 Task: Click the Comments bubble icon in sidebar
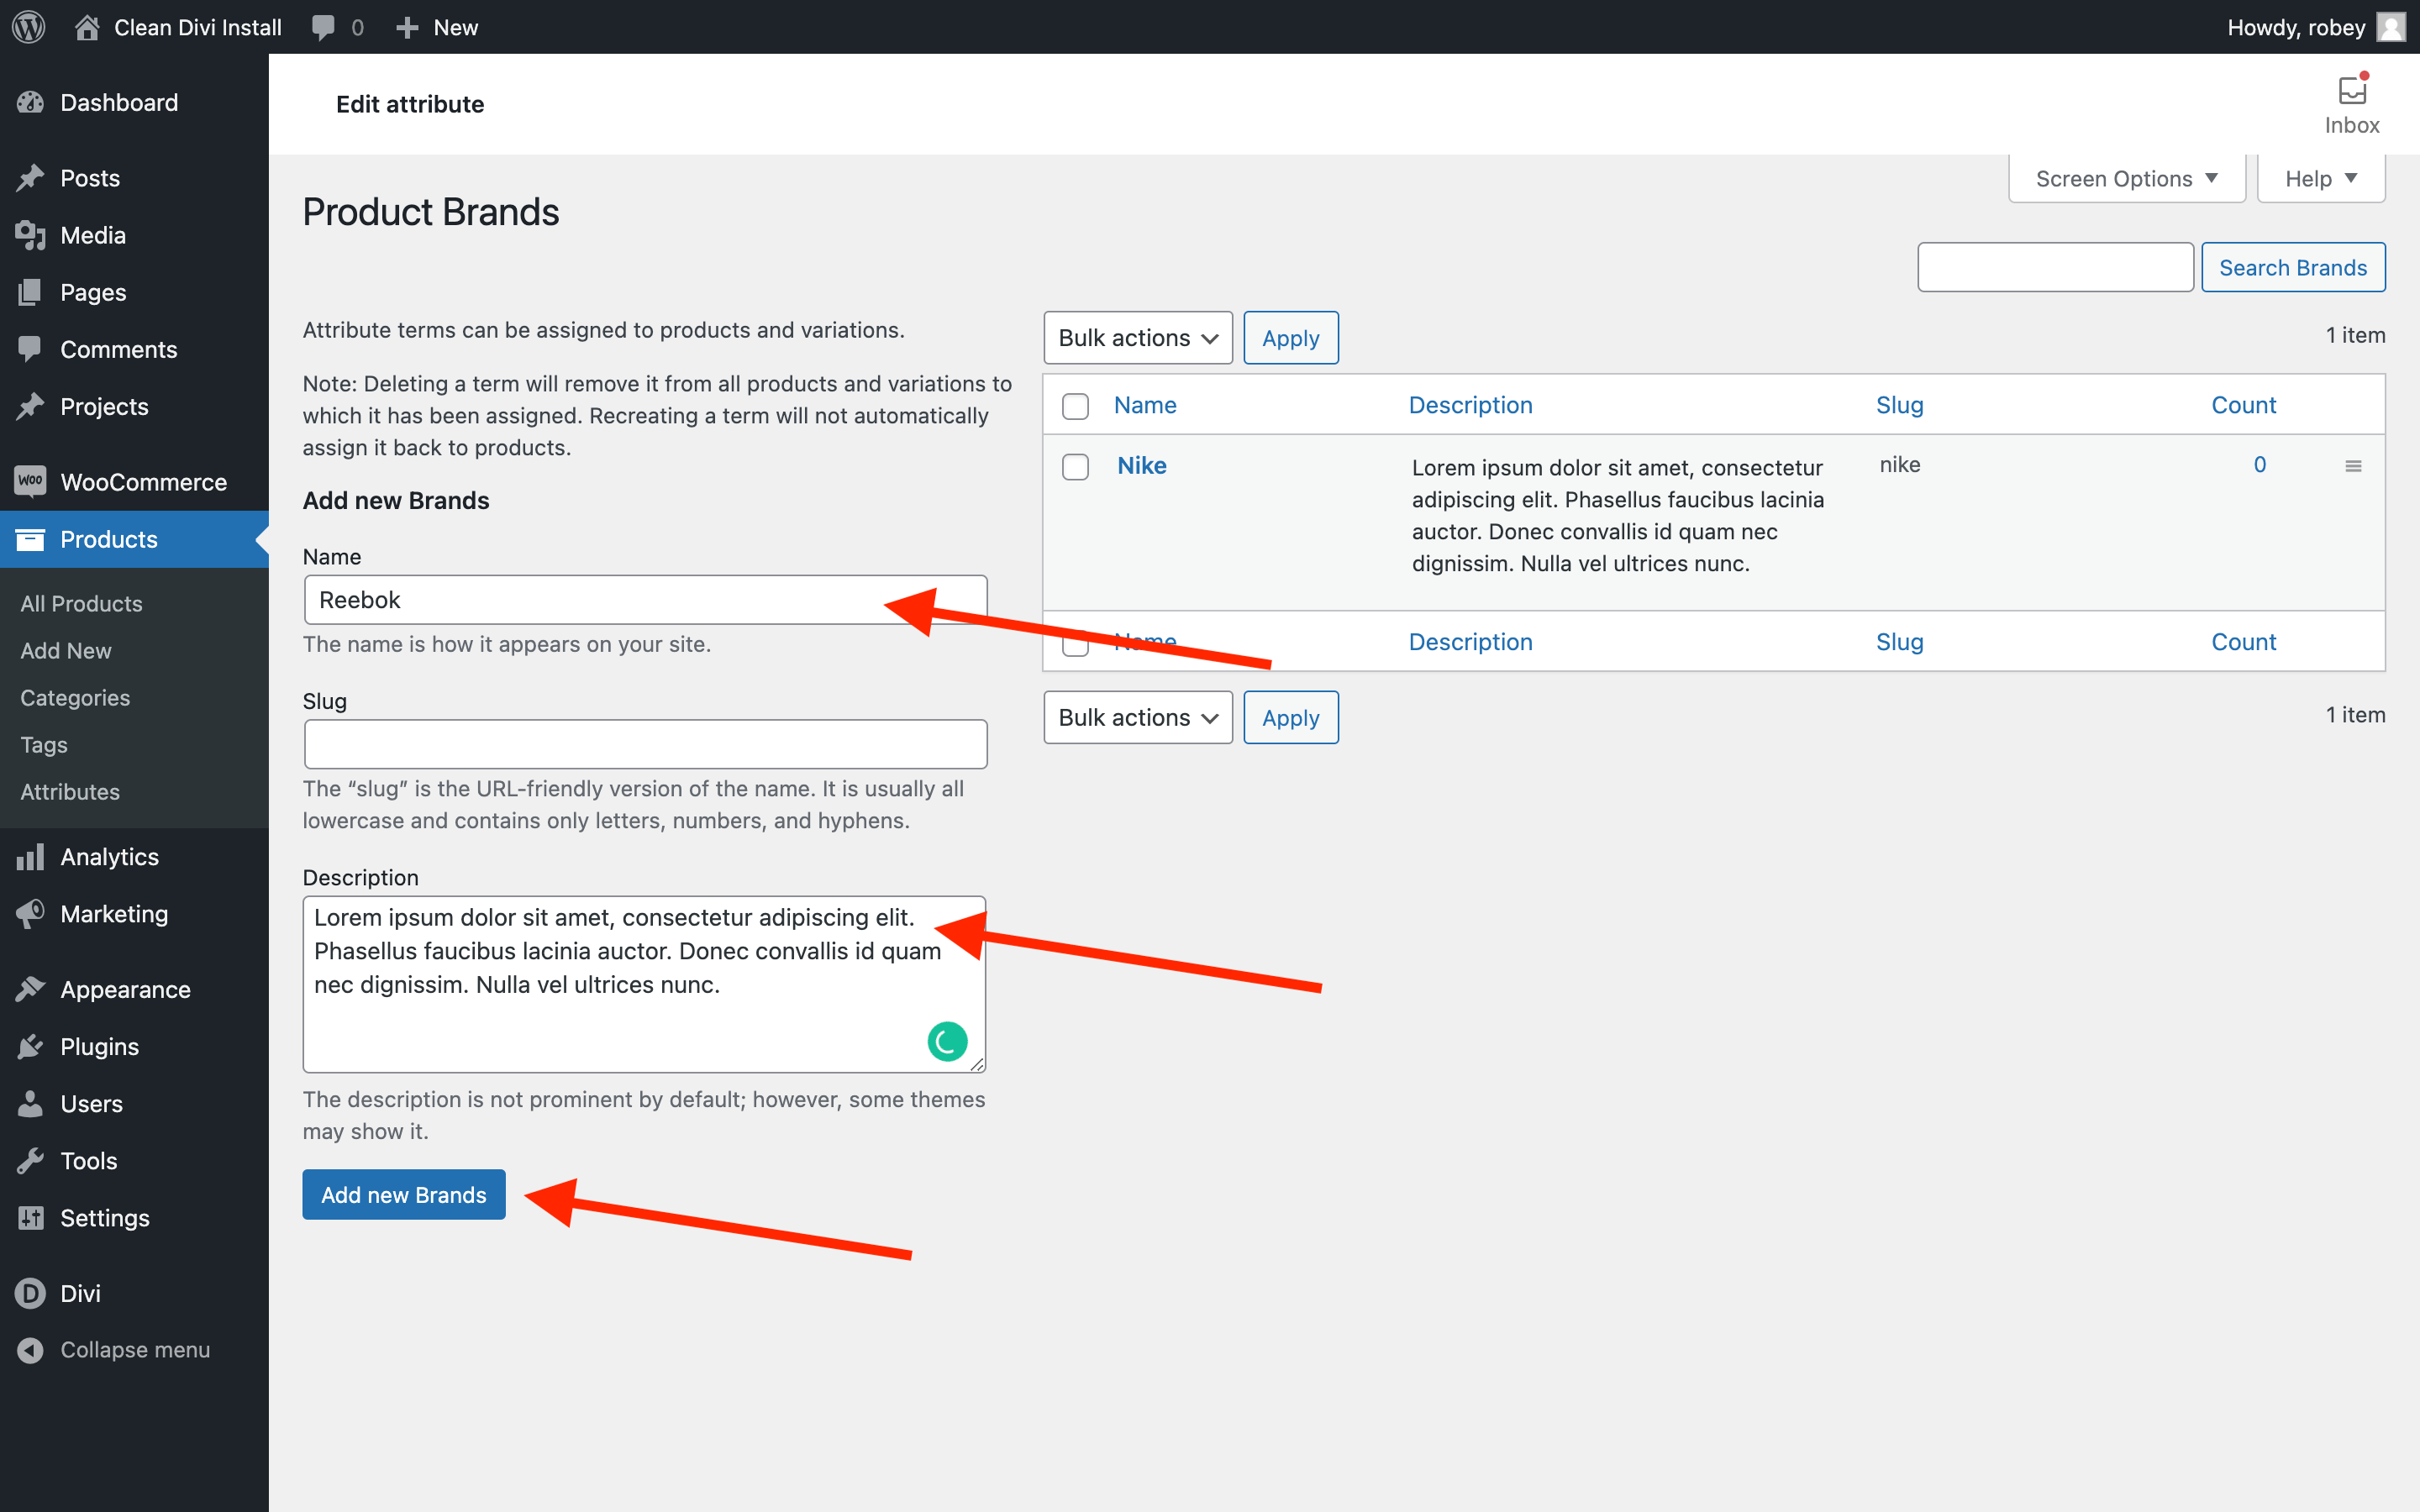click(x=31, y=349)
